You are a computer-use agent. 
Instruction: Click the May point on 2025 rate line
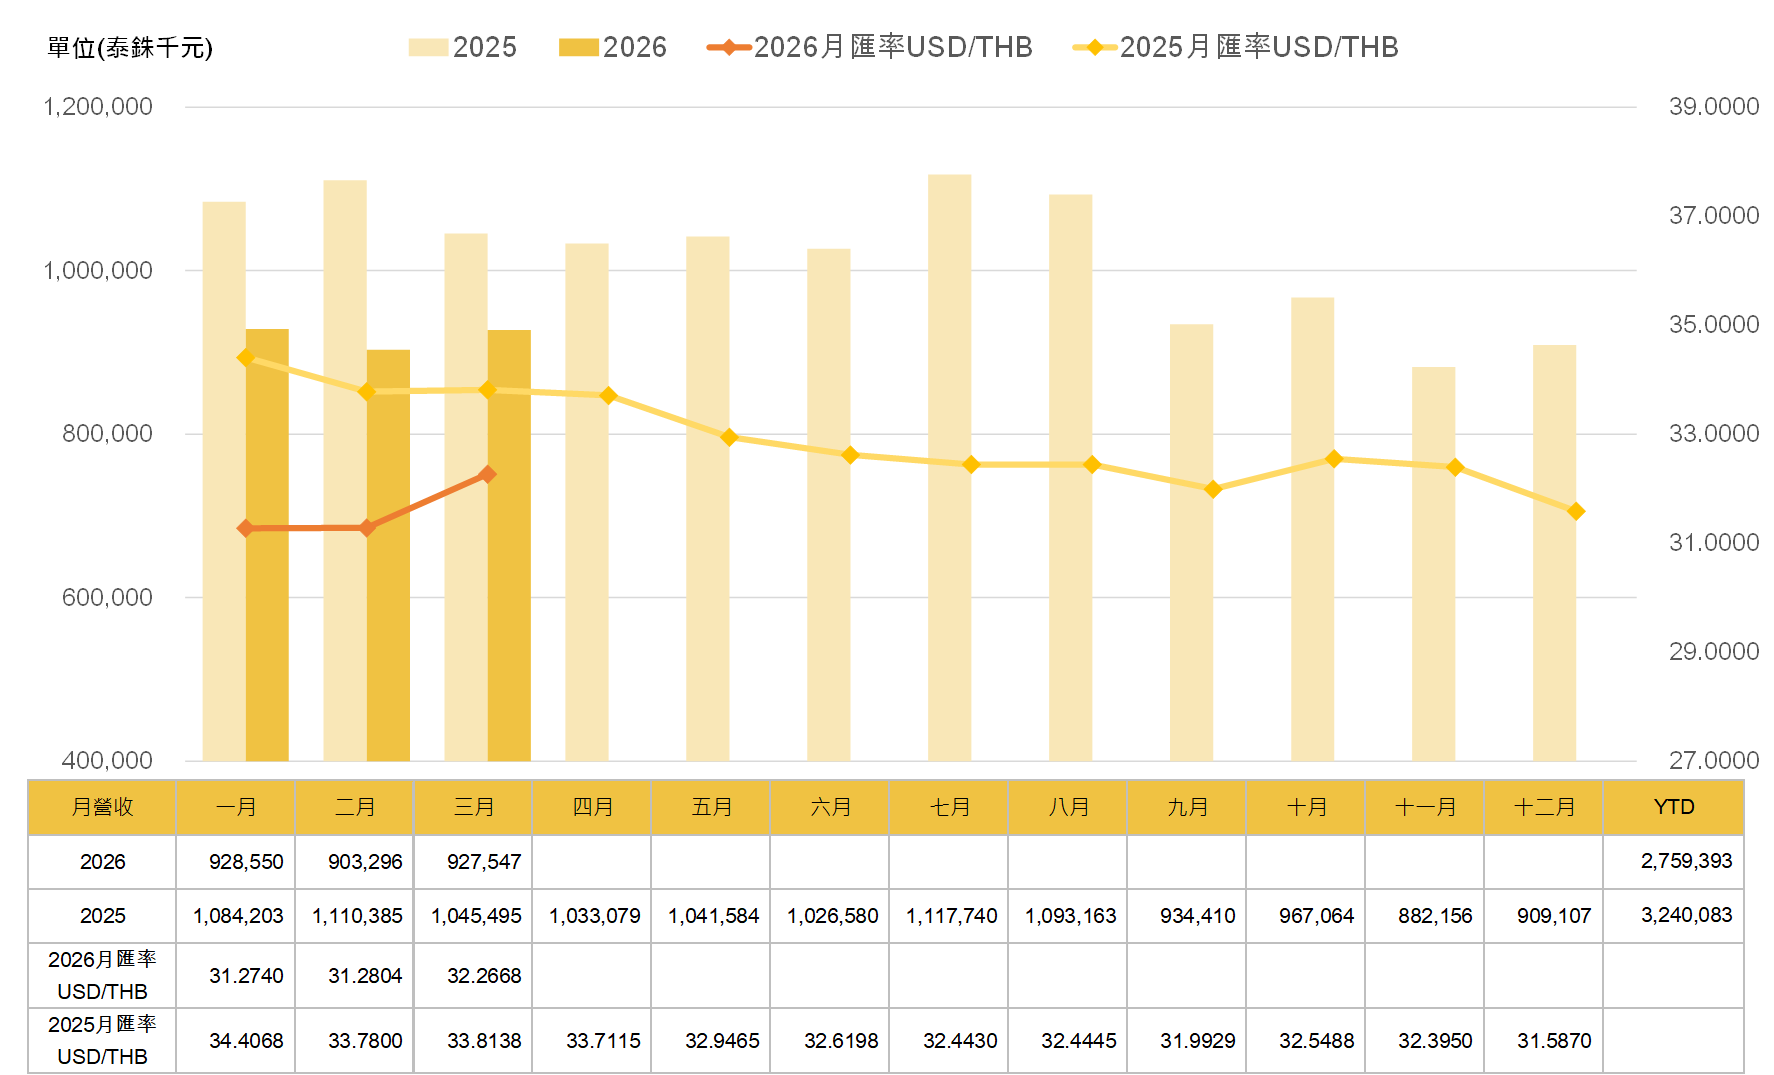pyautogui.click(x=729, y=437)
